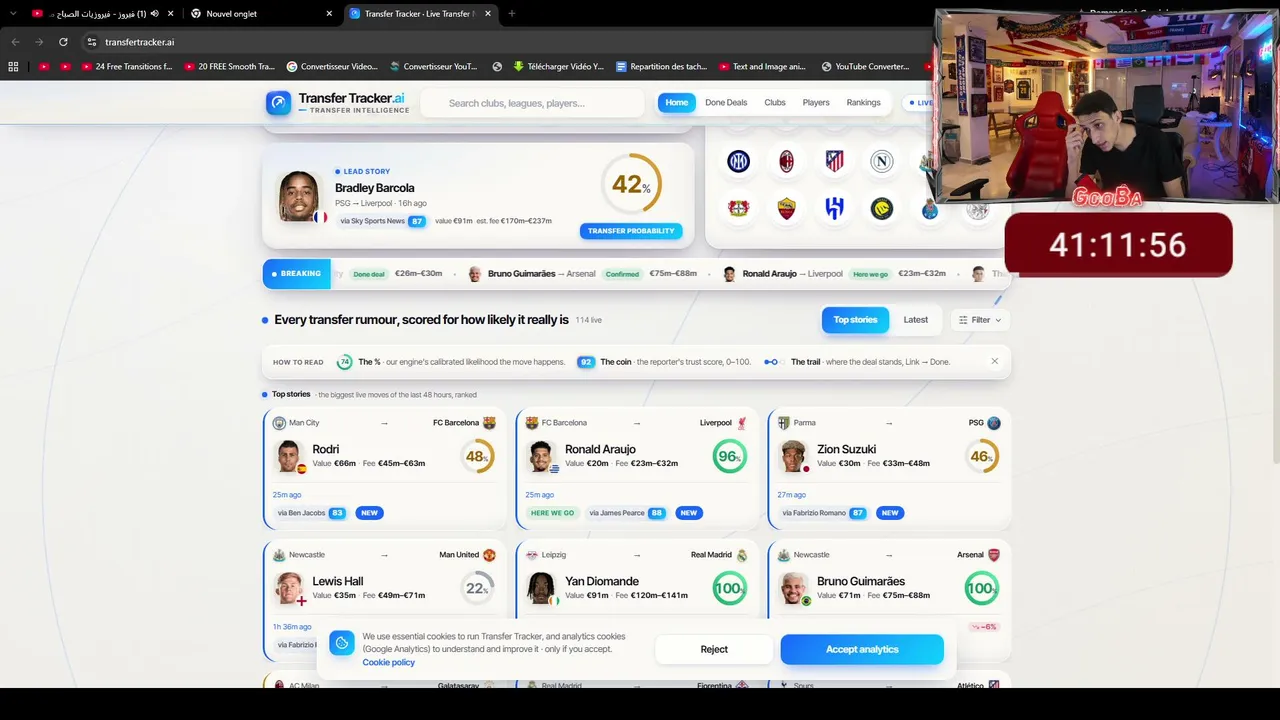Open the AS Roma club crest

coord(786,208)
